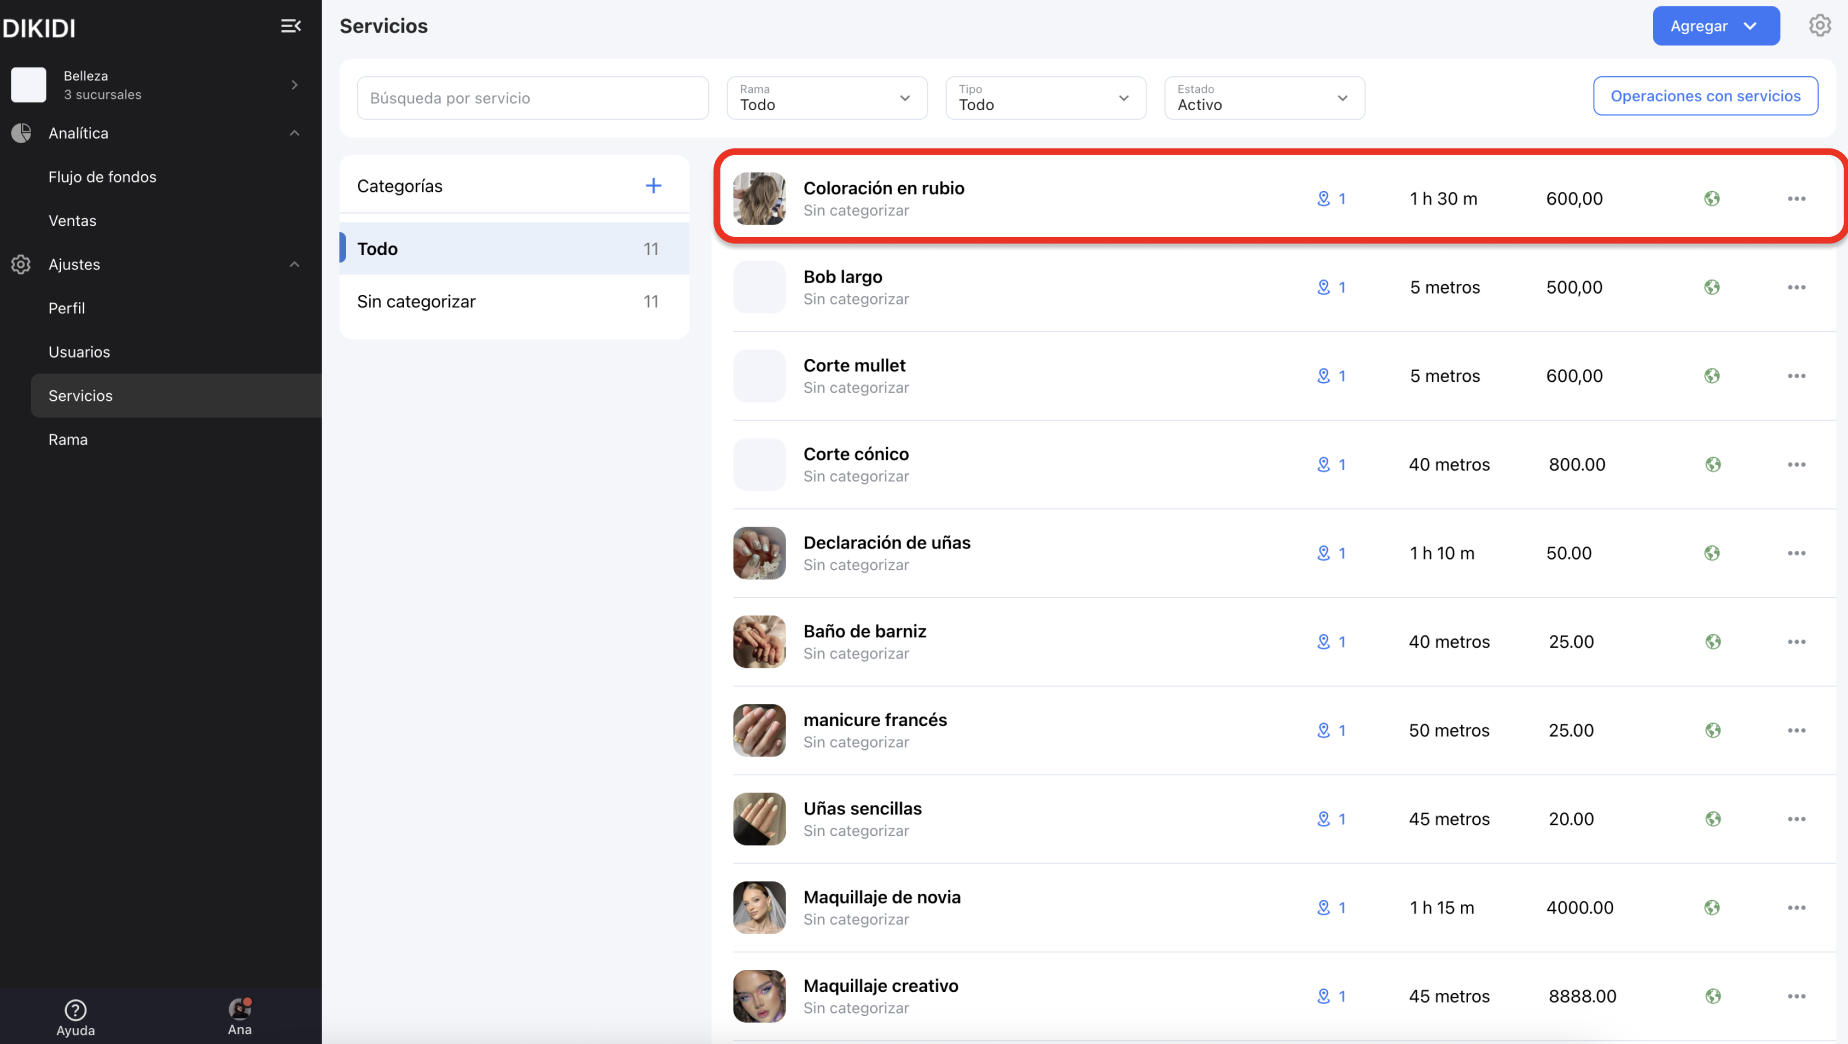Toggle online visibility globe for Uñas sencillas

coord(1712,819)
